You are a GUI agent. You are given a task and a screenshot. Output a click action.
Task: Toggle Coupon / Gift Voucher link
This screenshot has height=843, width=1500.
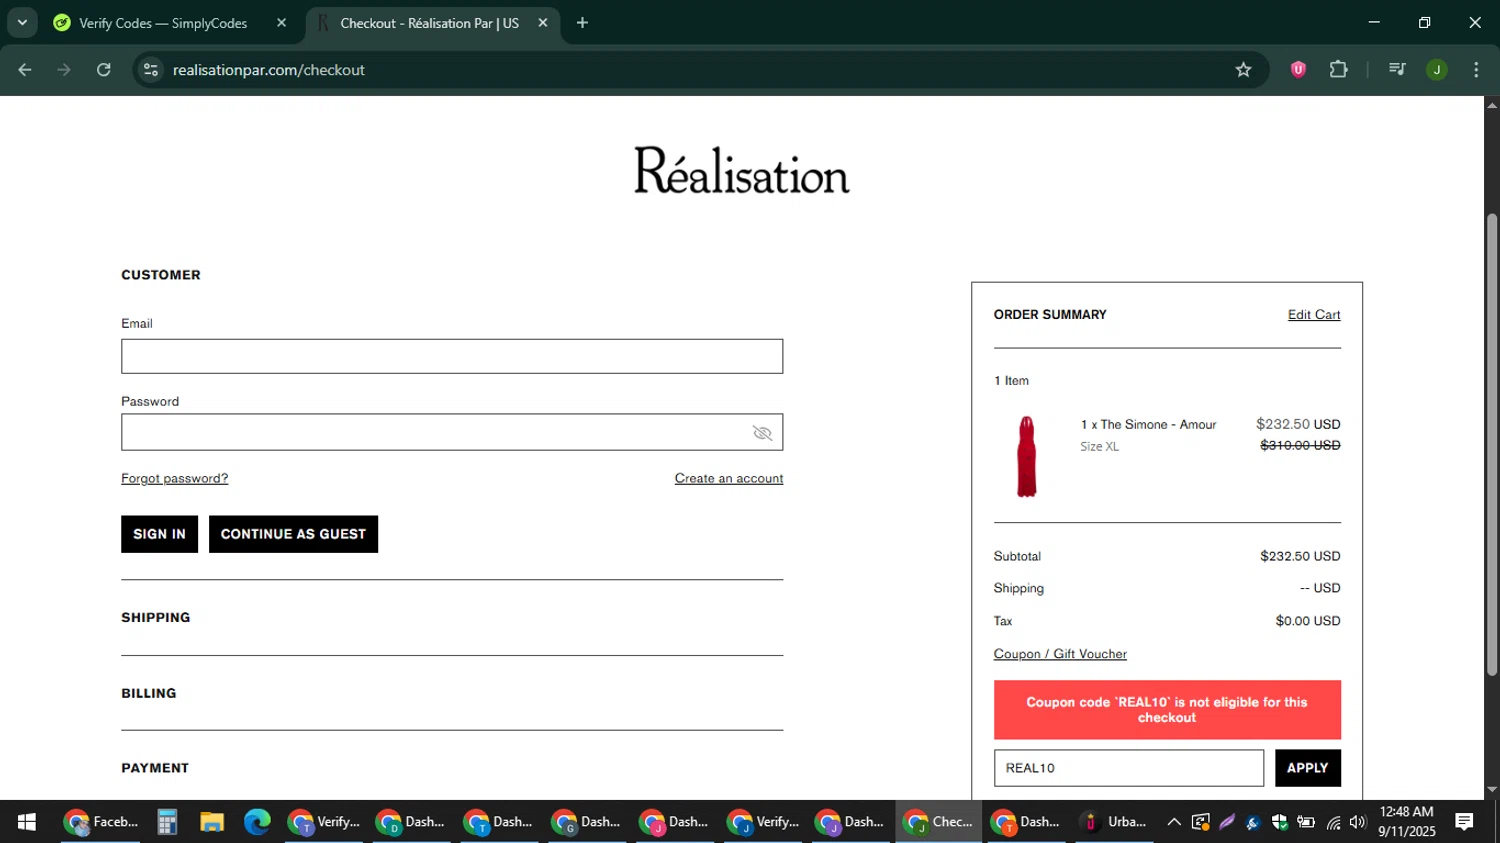pyautogui.click(x=1060, y=654)
